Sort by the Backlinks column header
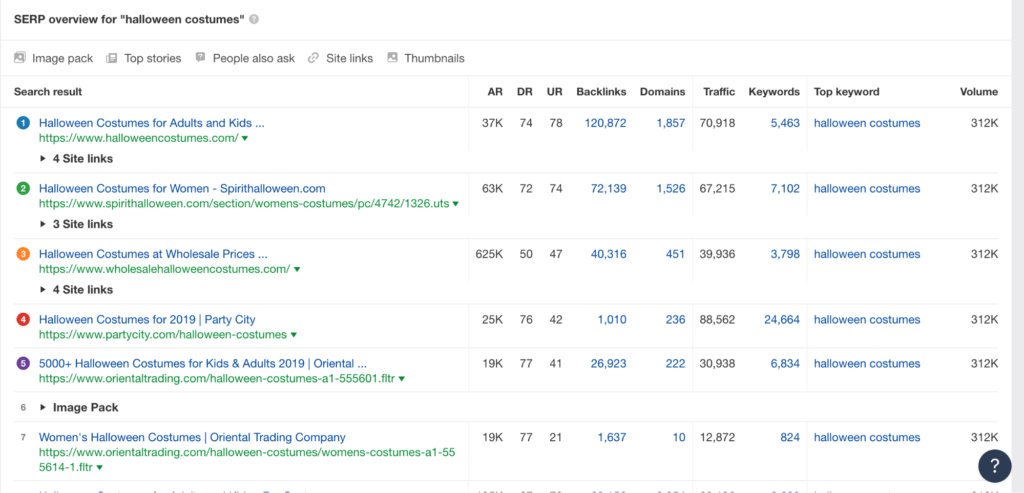Image resolution: width=1024 pixels, height=493 pixels. [601, 91]
